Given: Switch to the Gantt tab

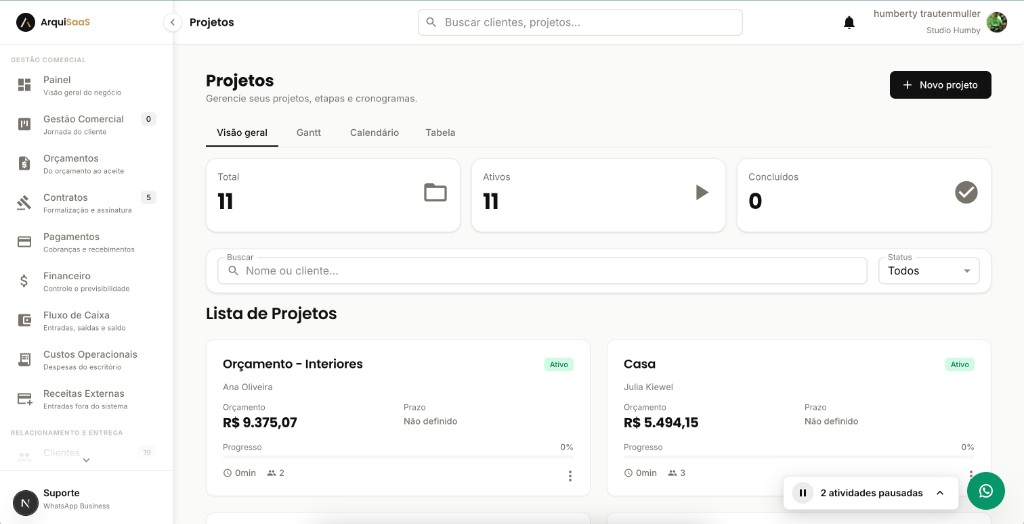Looking at the screenshot, I should pos(308,133).
